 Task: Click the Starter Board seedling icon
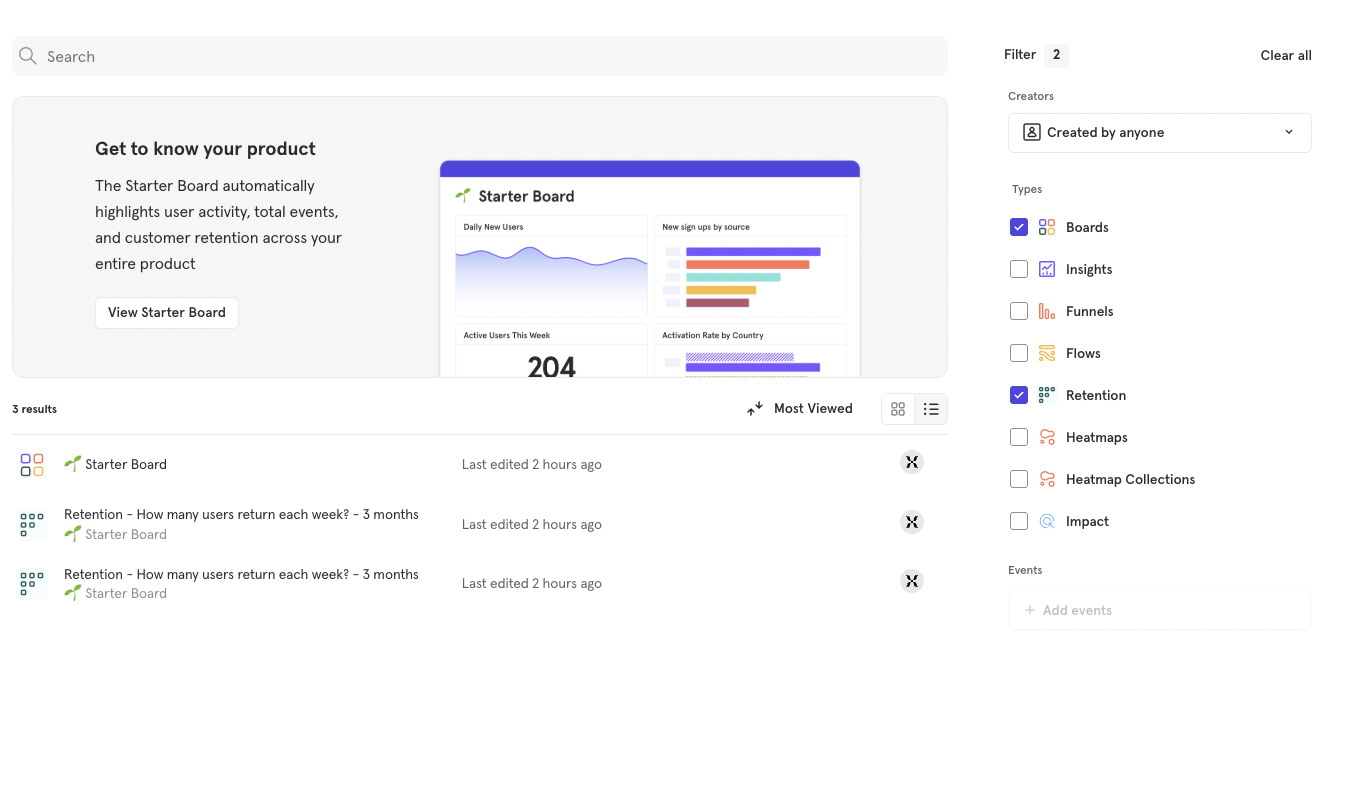(72, 464)
